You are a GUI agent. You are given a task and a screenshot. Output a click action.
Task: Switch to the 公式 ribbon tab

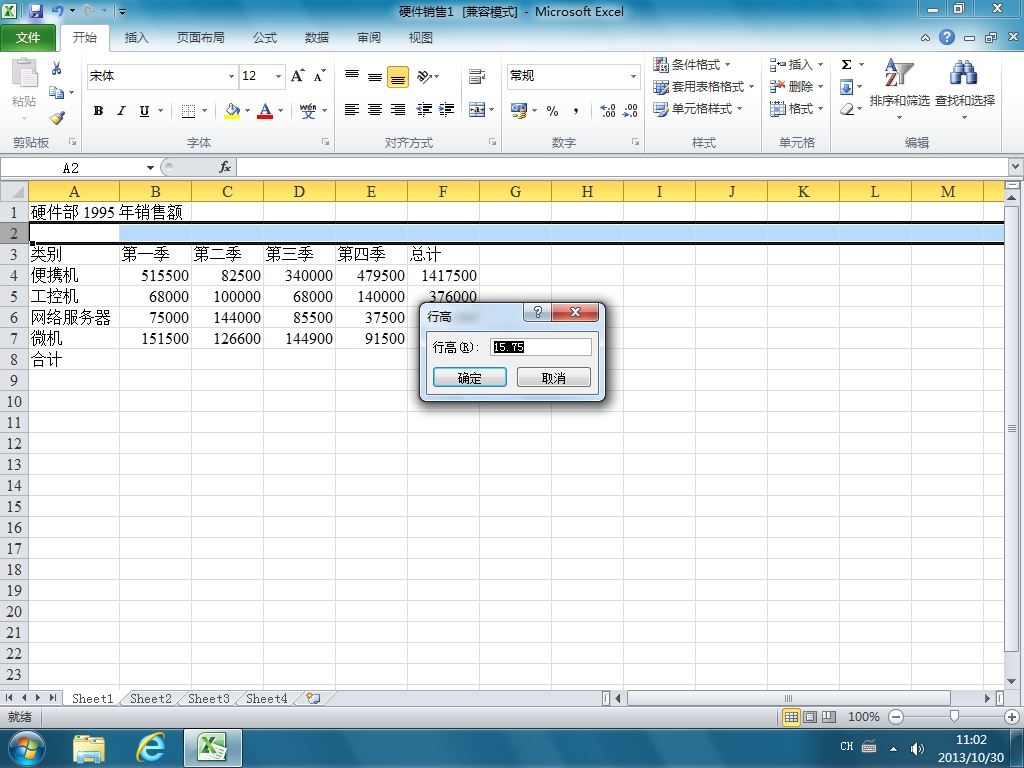(x=264, y=37)
